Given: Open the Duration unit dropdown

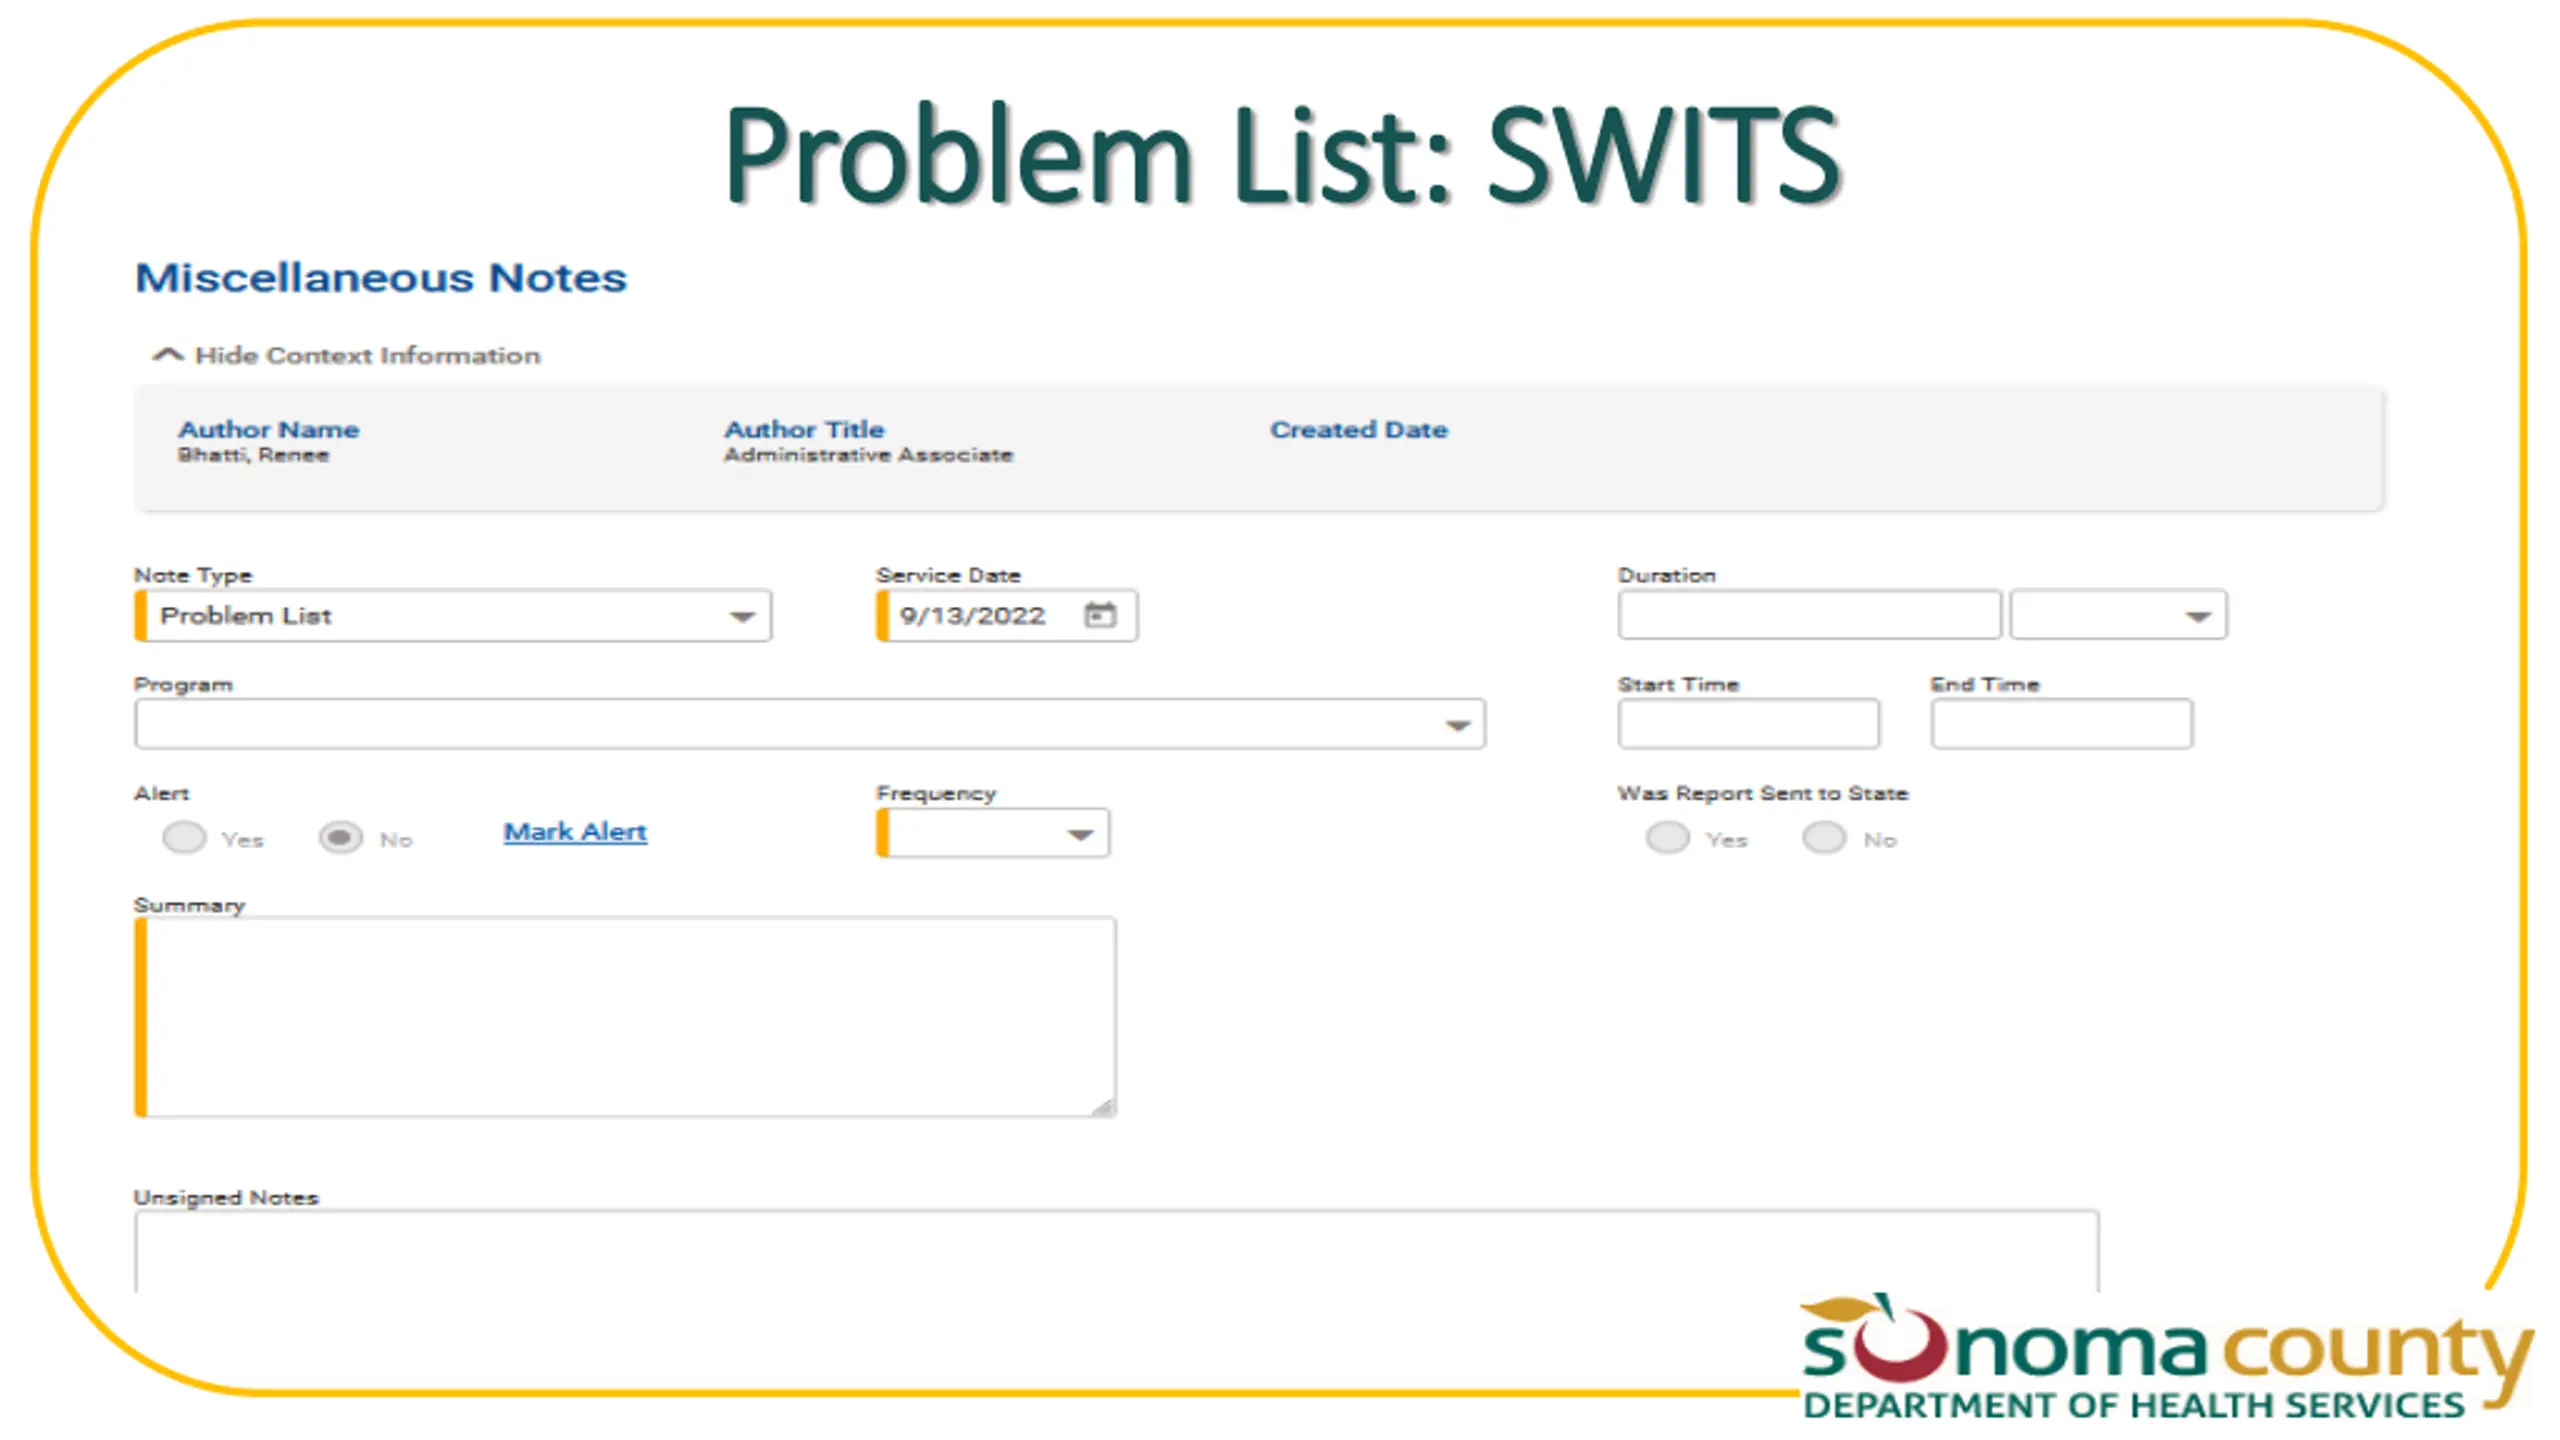Looking at the screenshot, I should [2119, 614].
